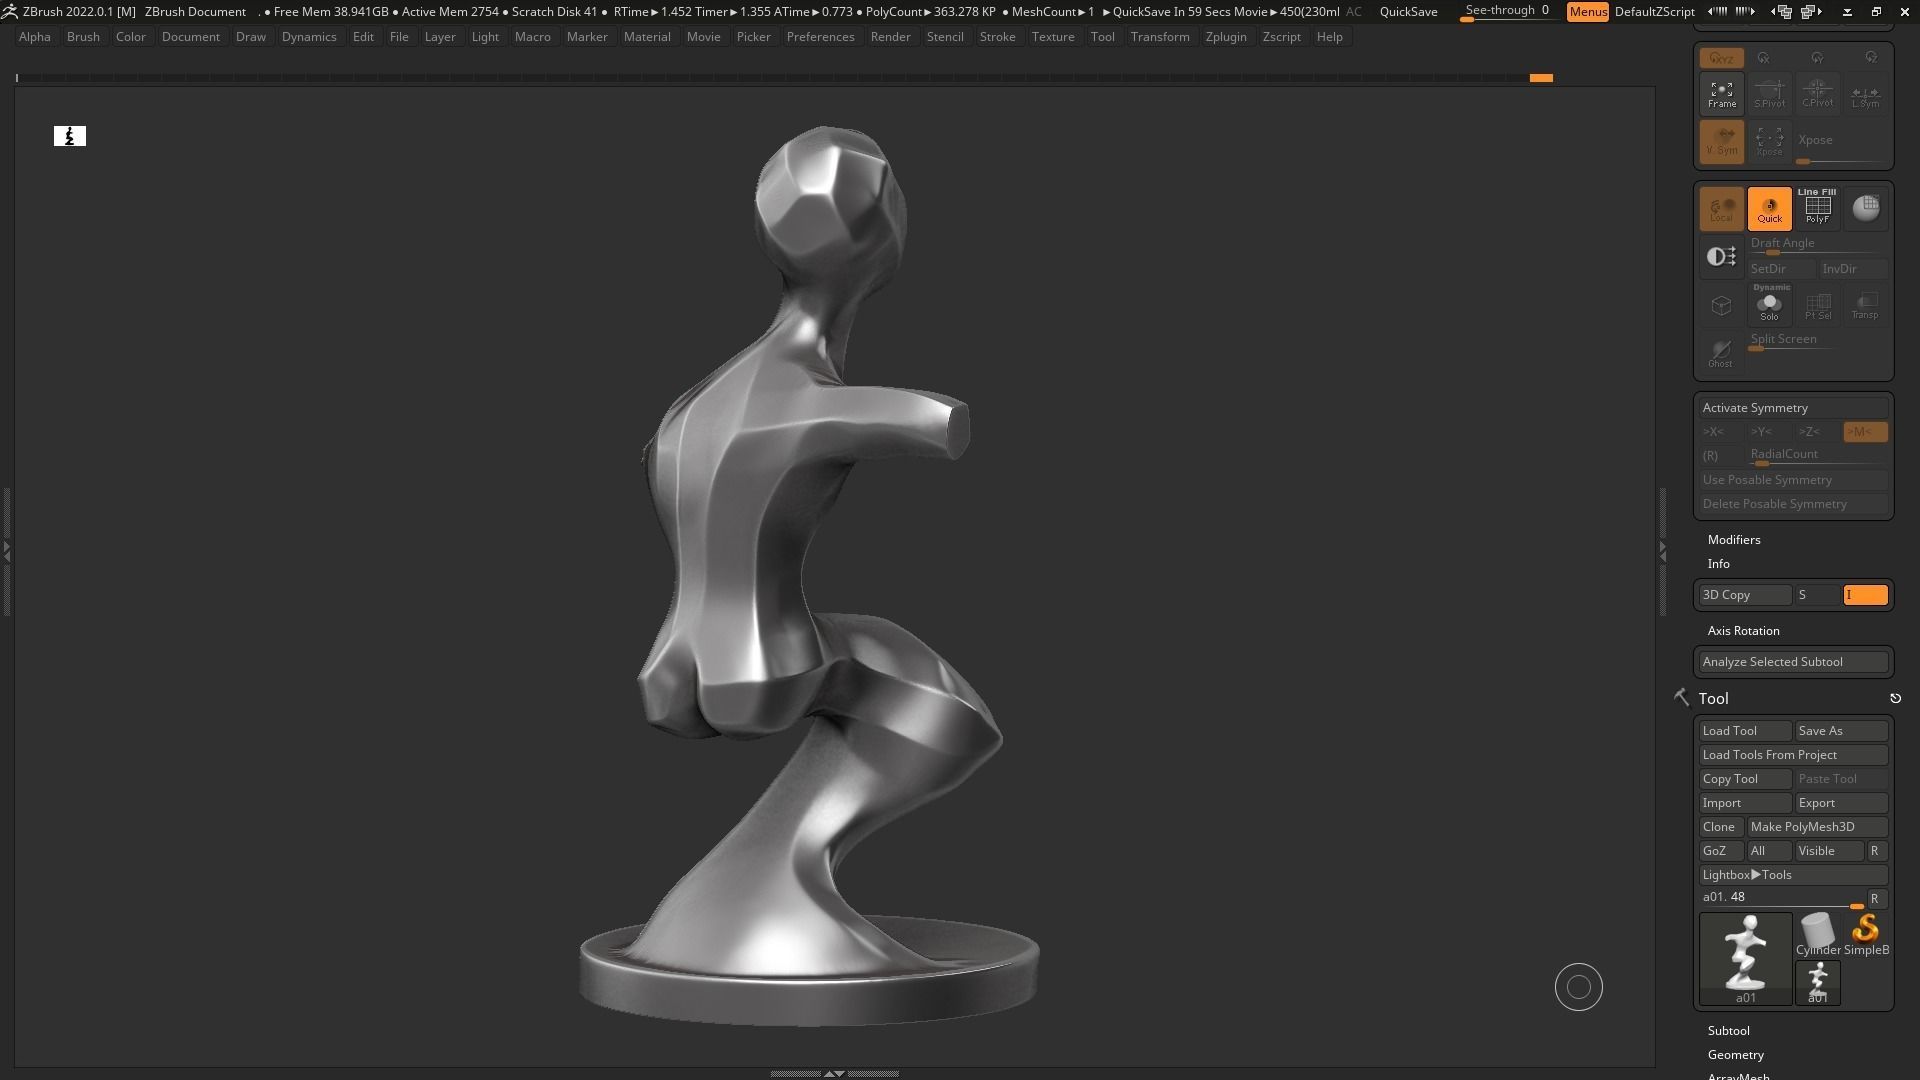Click the Tool palette refresh icon
The height and width of the screenshot is (1080, 1920).
pos(1895,699)
